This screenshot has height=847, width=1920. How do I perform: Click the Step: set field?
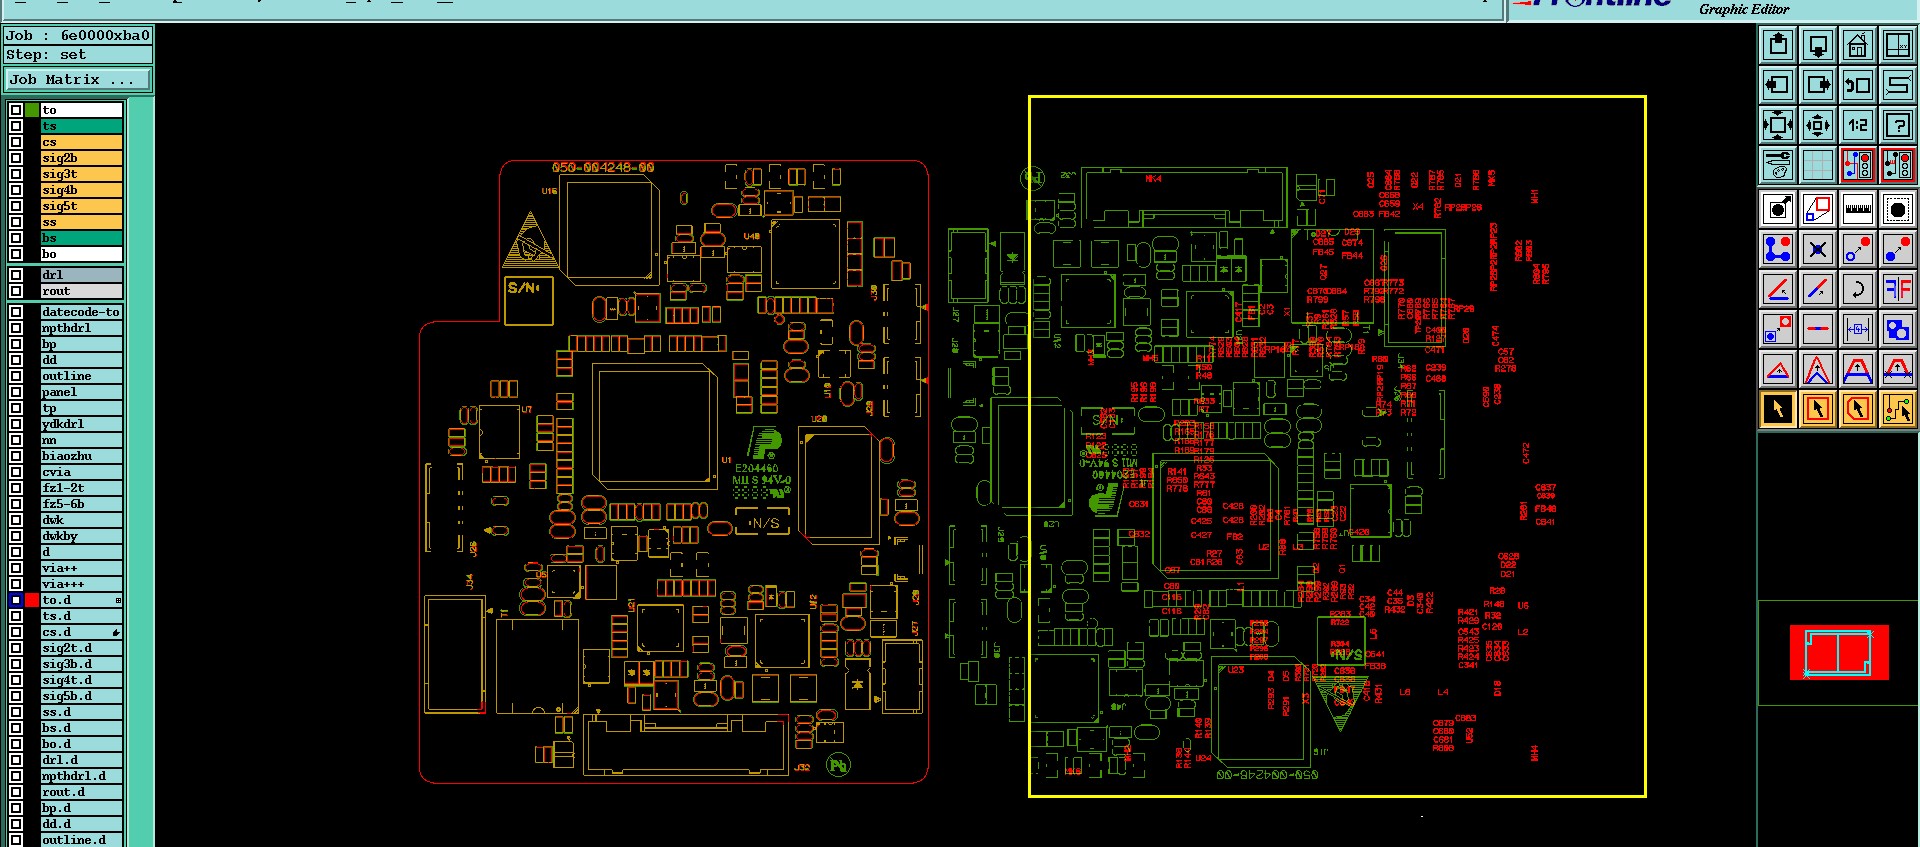click(x=78, y=55)
